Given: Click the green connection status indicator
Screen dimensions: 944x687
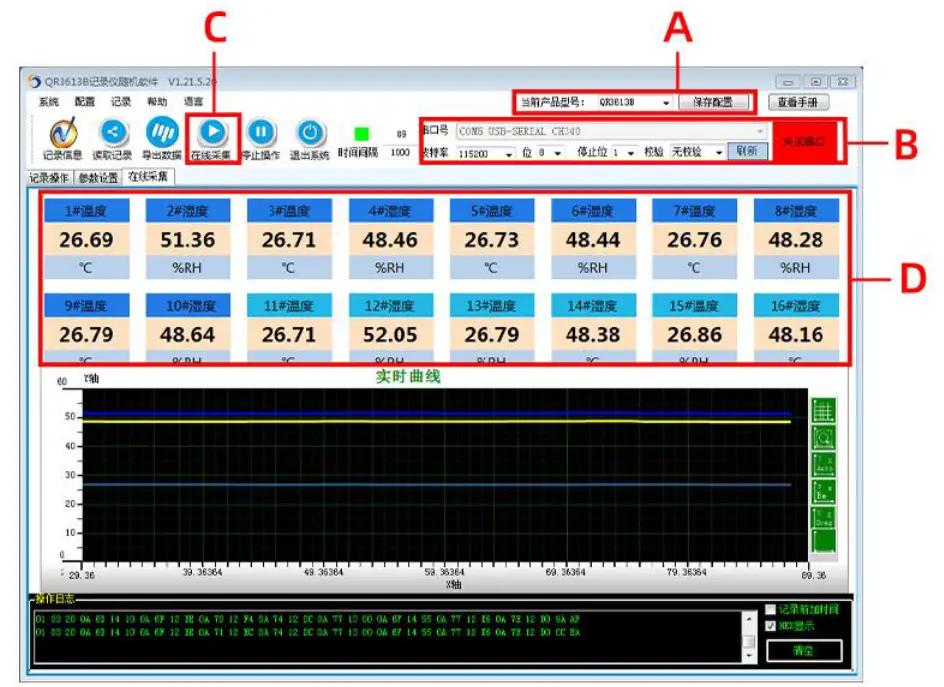Looking at the screenshot, I should 361,134.
